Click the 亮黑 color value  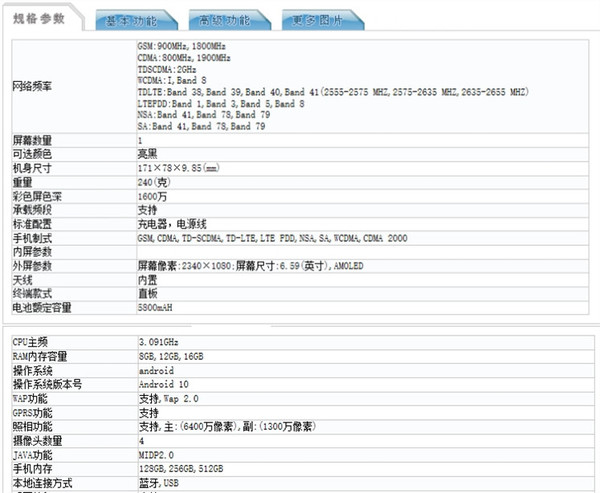pyautogui.click(x=147, y=154)
